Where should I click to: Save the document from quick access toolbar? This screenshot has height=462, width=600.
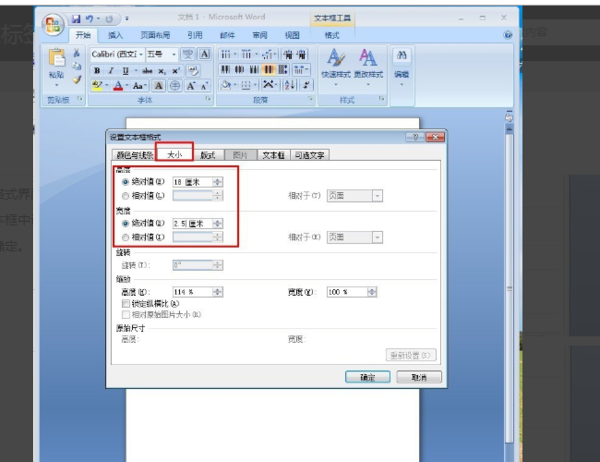[76, 19]
